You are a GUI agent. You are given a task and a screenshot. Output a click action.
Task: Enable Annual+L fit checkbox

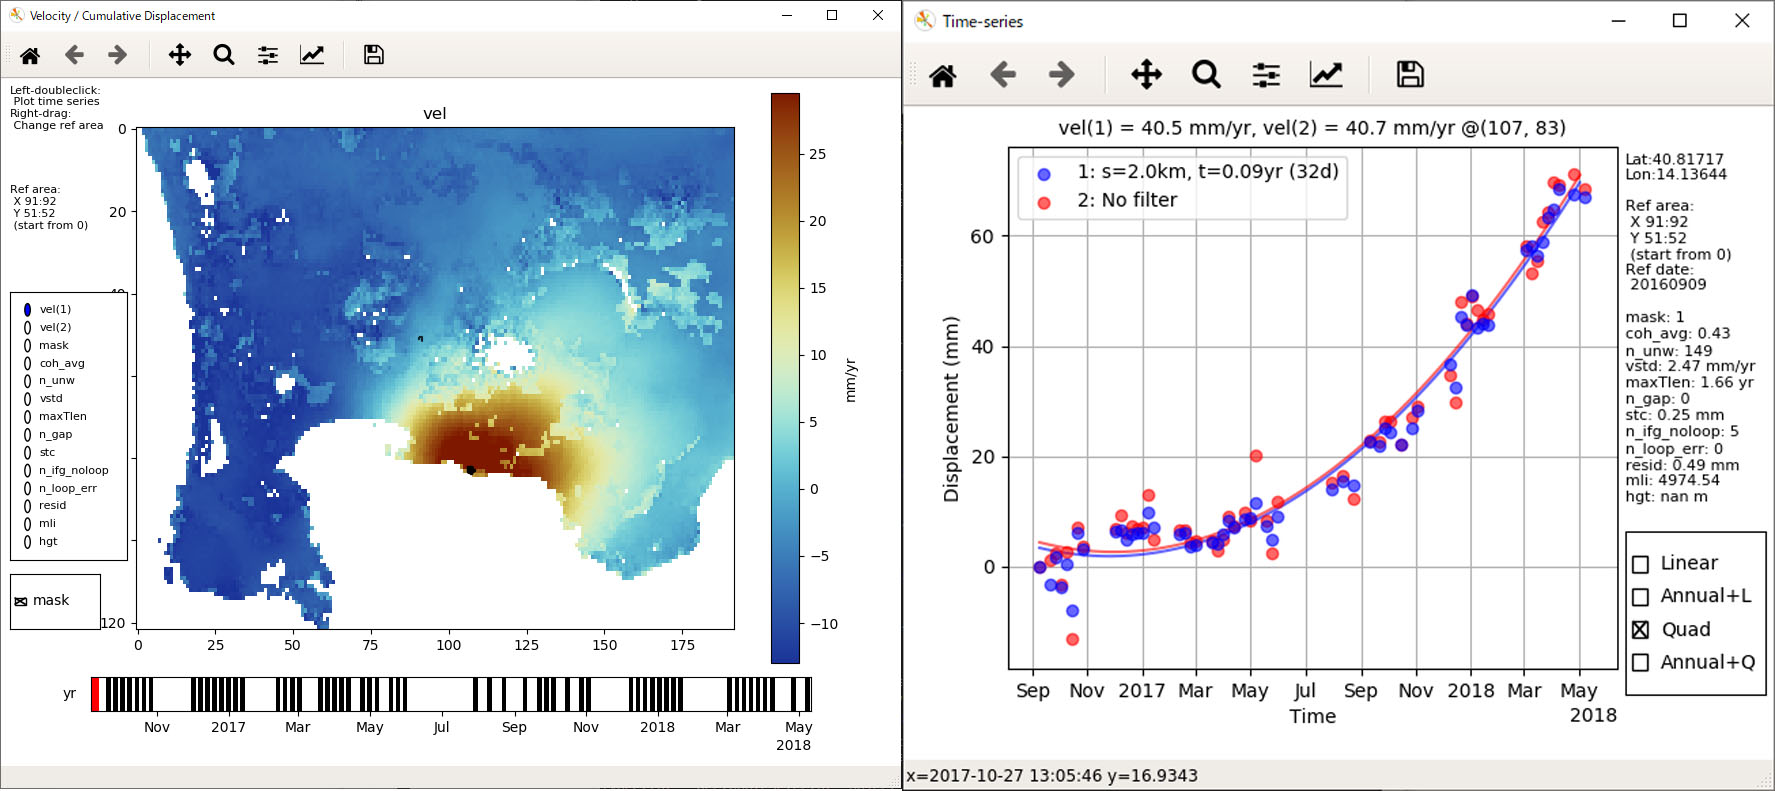click(1640, 597)
